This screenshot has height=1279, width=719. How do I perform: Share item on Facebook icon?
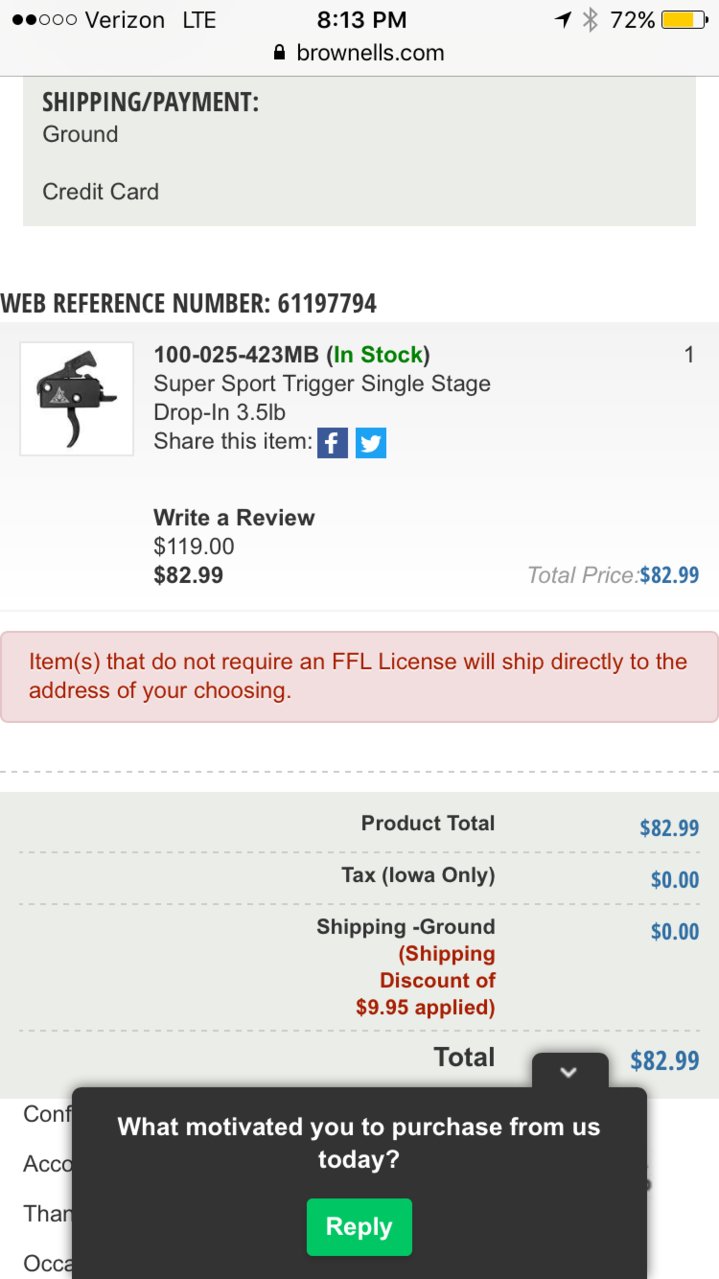pos(332,442)
